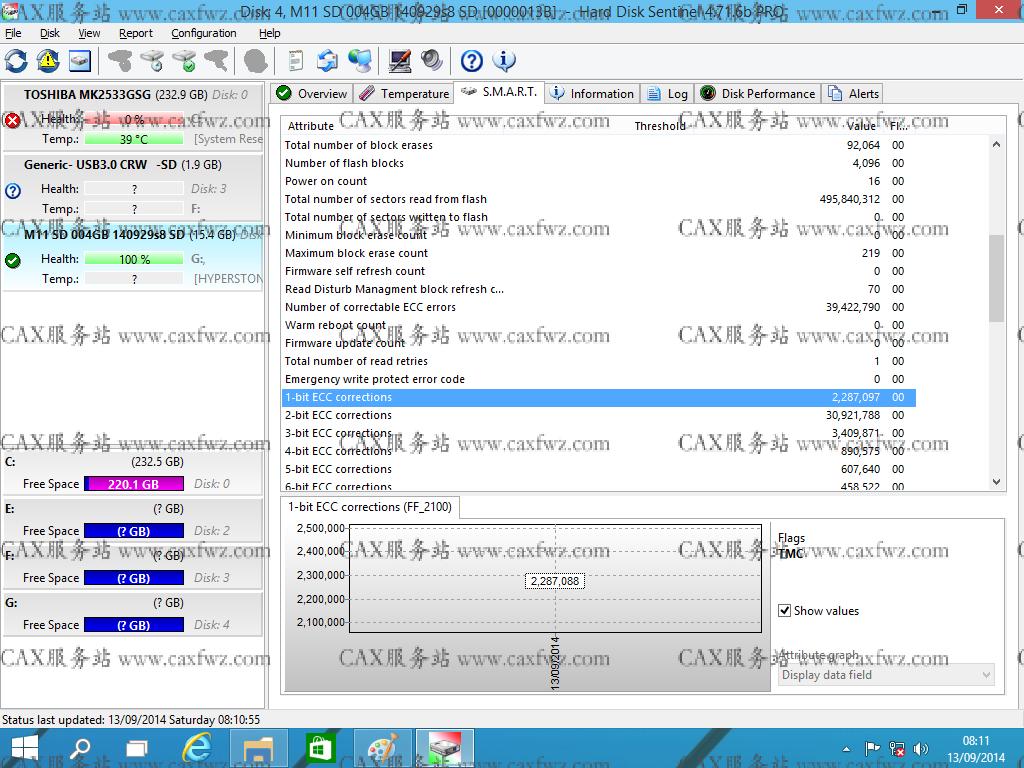Image resolution: width=1024 pixels, height=768 pixels.
Task: Click the S.M.A.R.T. list scroll down arrow
Action: click(996, 481)
